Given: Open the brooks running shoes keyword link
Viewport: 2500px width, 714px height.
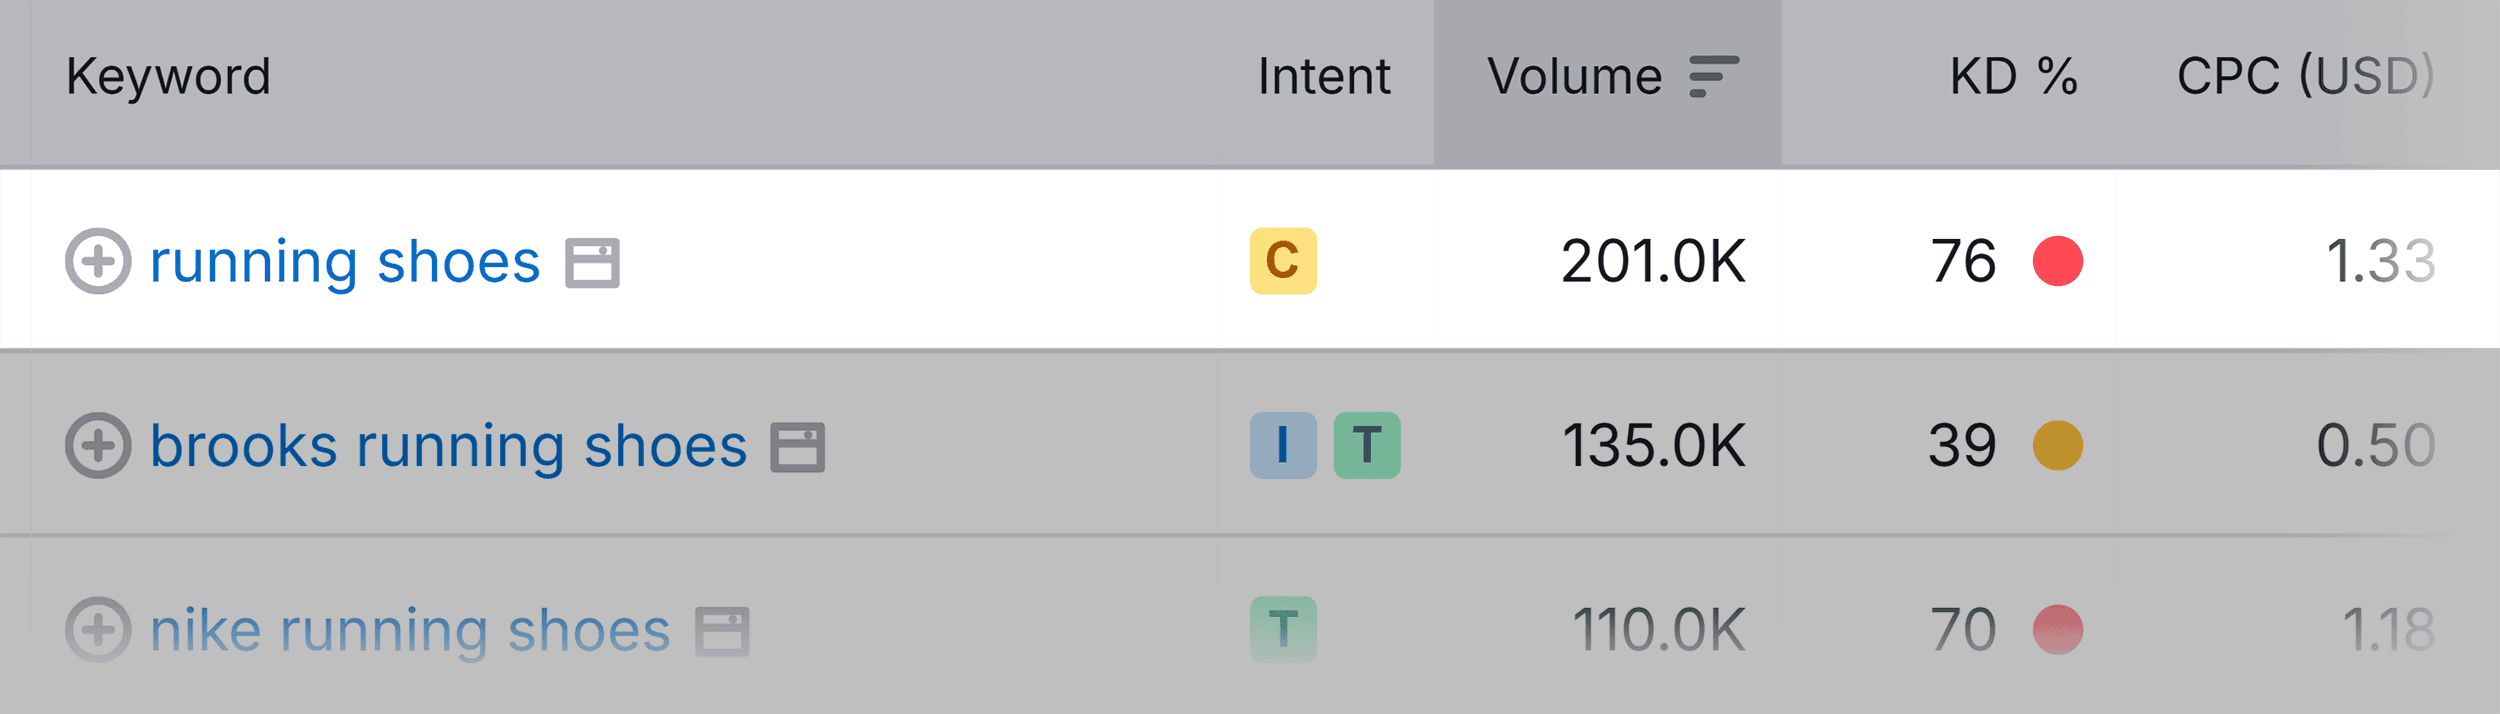Looking at the screenshot, I should click(x=448, y=446).
